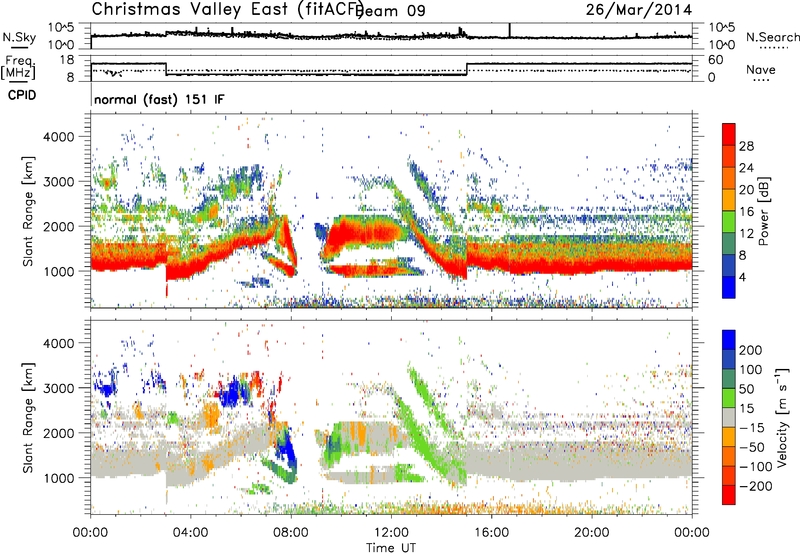
Task: Pick the red bottom segment of the velocity colorbar
Action: pos(729,495)
